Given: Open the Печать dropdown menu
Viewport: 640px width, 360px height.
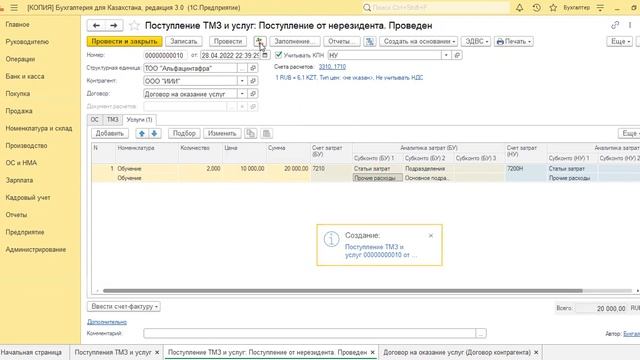Looking at the screenshot, I should 513,41.
